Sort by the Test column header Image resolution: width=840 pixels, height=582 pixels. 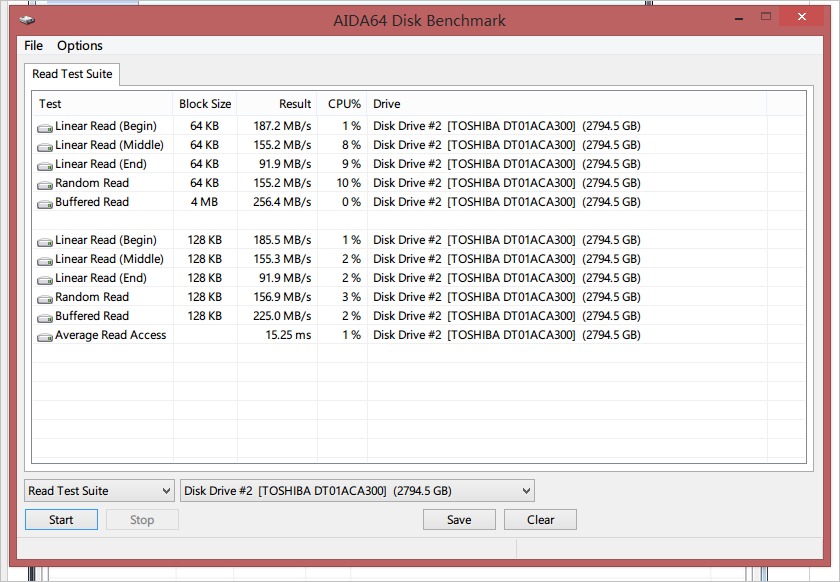click(102, 104)
